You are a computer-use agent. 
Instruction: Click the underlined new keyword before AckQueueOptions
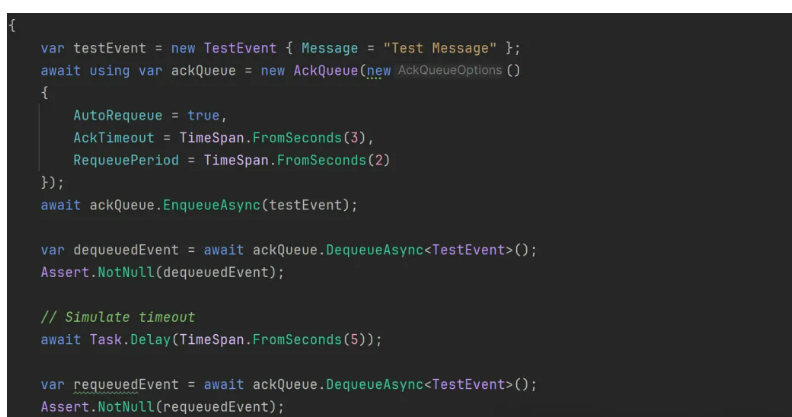click(x=378, y=71)
